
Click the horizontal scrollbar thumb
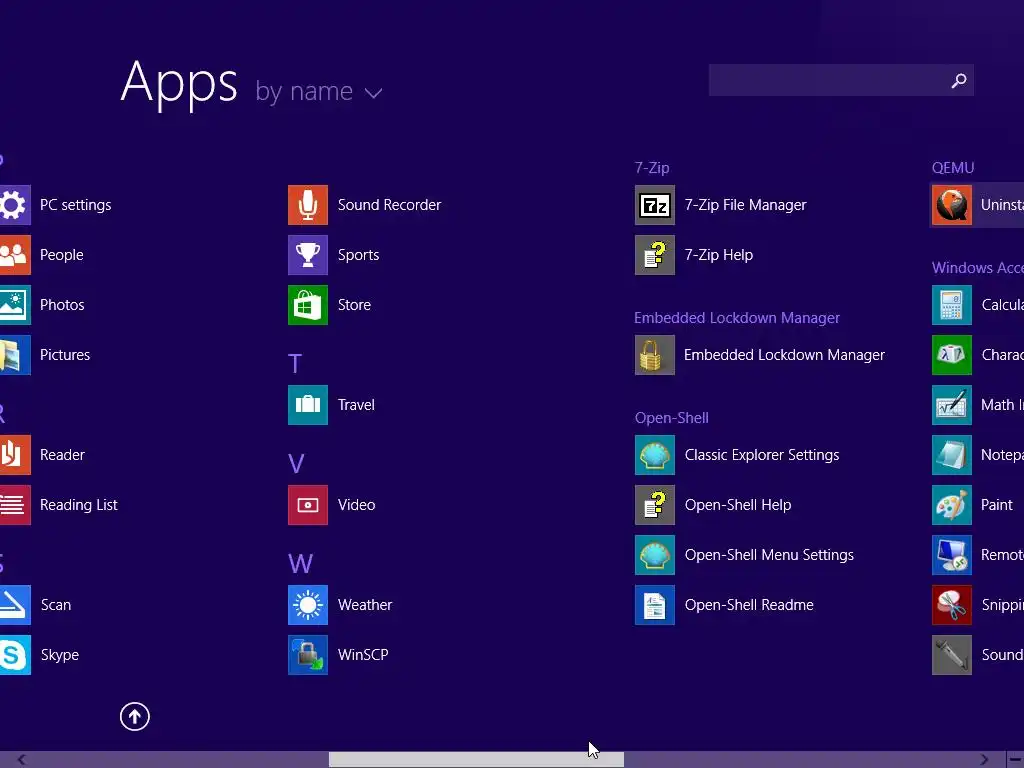(476, 760)
